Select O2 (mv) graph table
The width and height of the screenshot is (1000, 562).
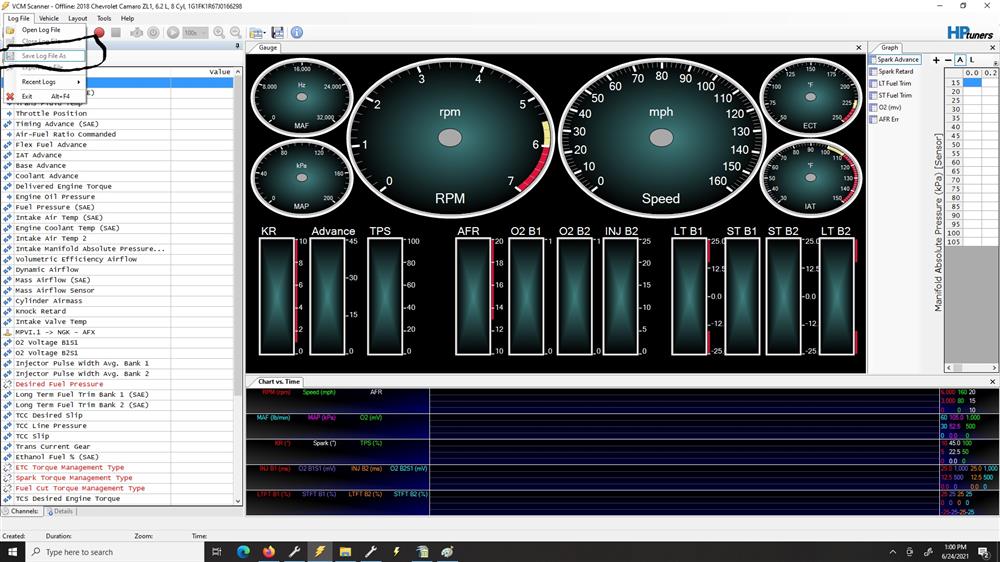pyautogui.click(x=886, y=107)
